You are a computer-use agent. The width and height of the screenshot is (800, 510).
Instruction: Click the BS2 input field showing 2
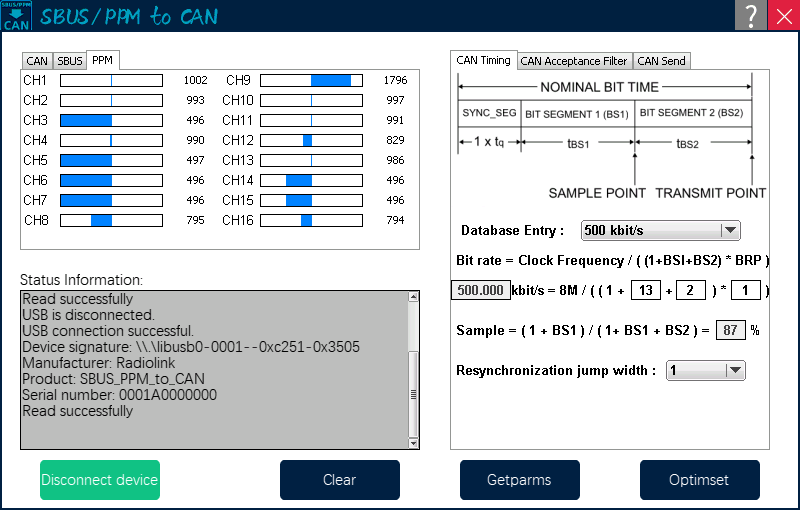(x=691, y=290)
